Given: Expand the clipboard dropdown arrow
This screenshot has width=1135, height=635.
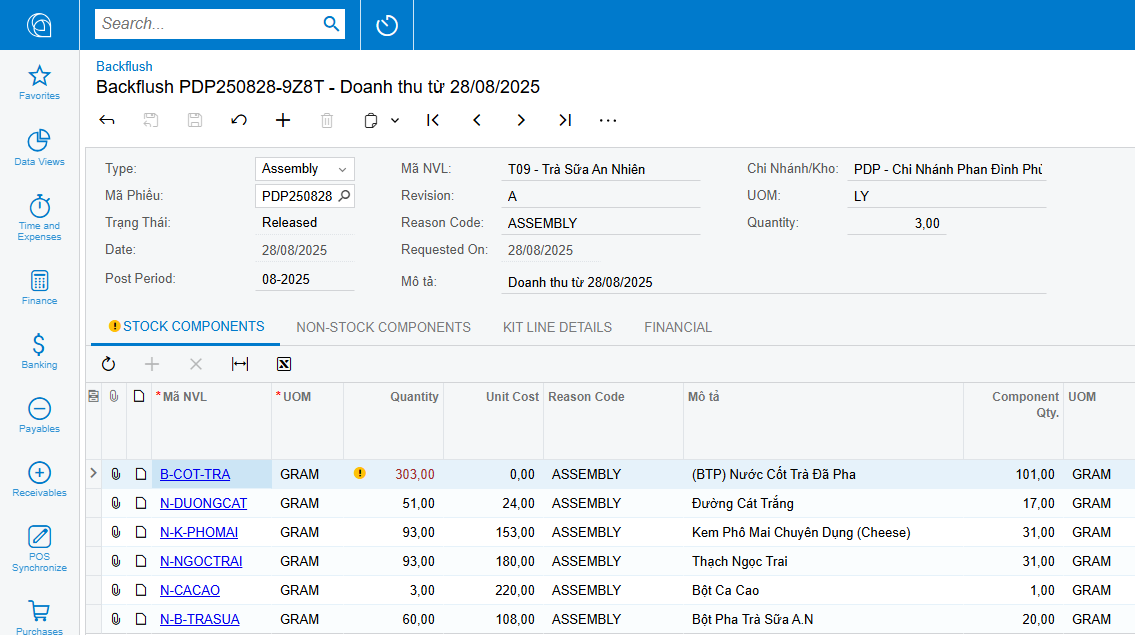Looking at the screenshot, I should [x=395, y=120].
